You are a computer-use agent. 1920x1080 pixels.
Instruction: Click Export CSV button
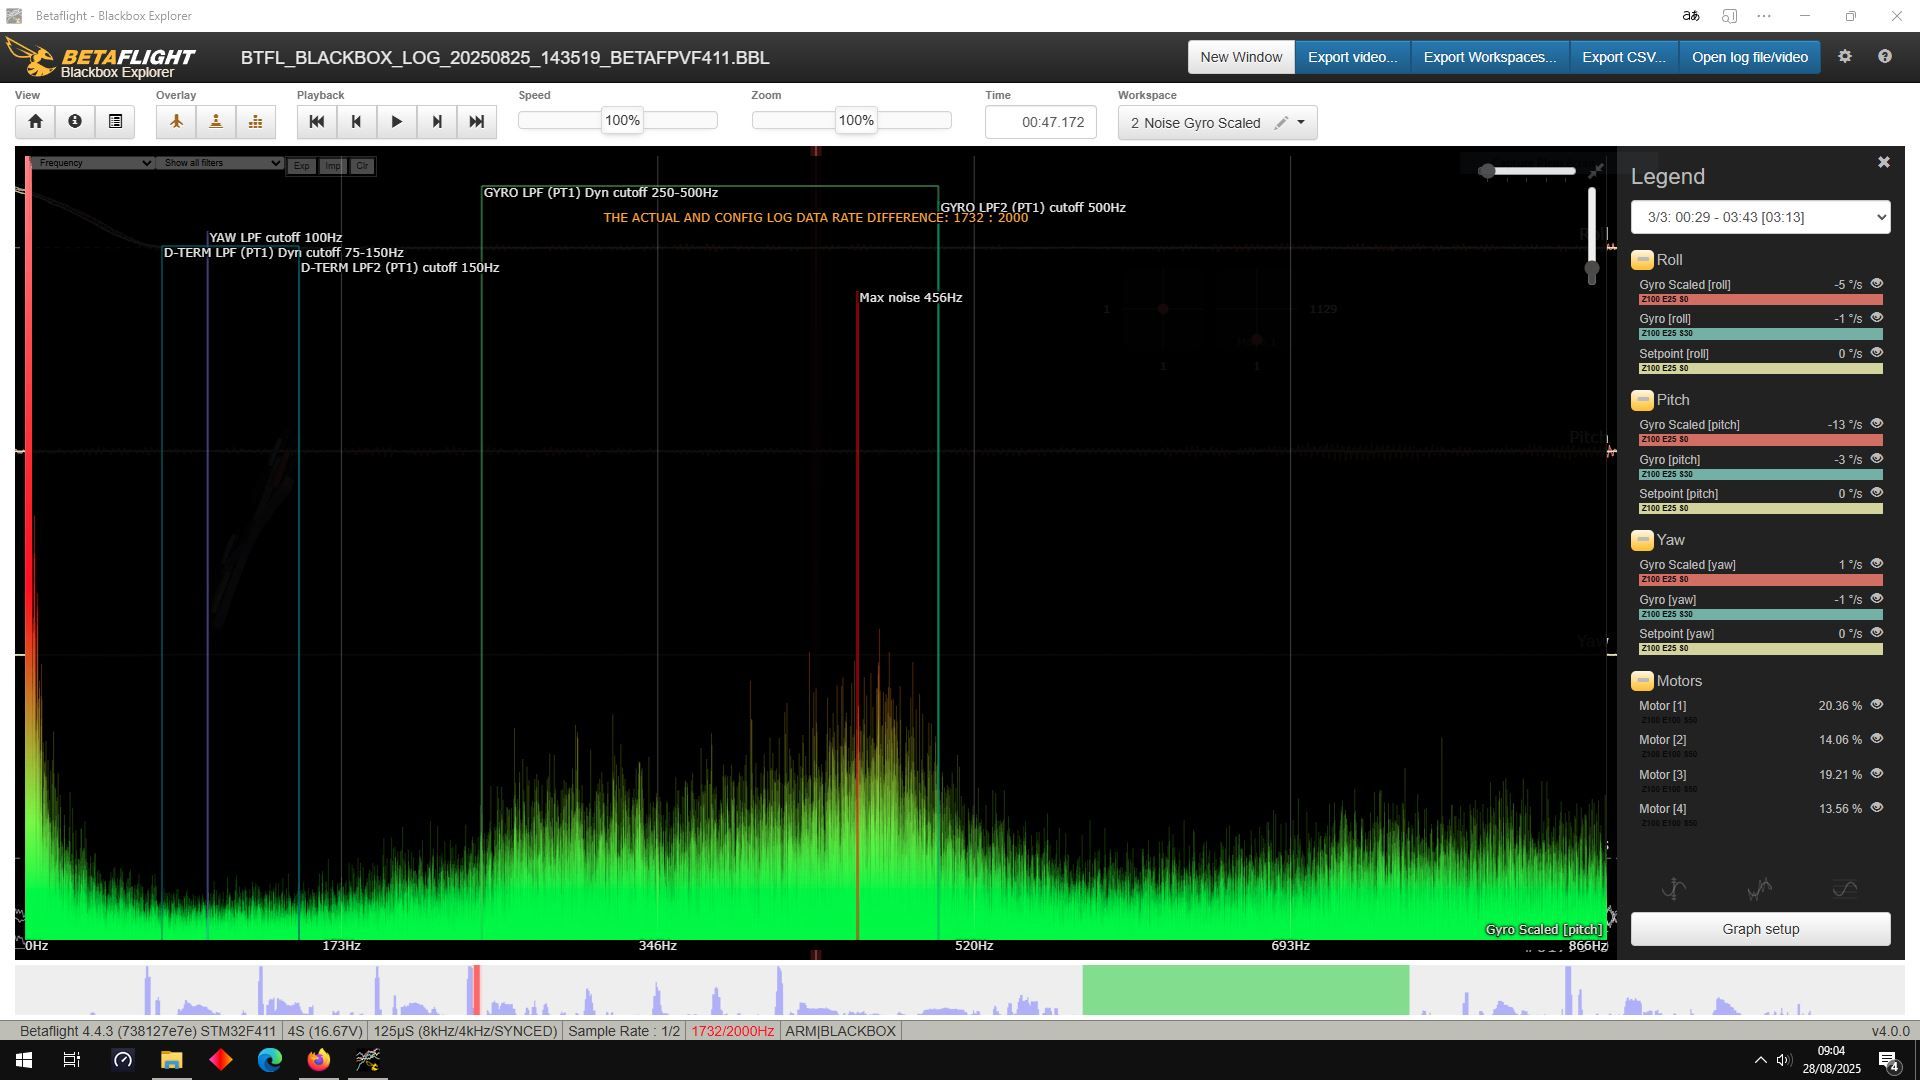click(1623, 57)
